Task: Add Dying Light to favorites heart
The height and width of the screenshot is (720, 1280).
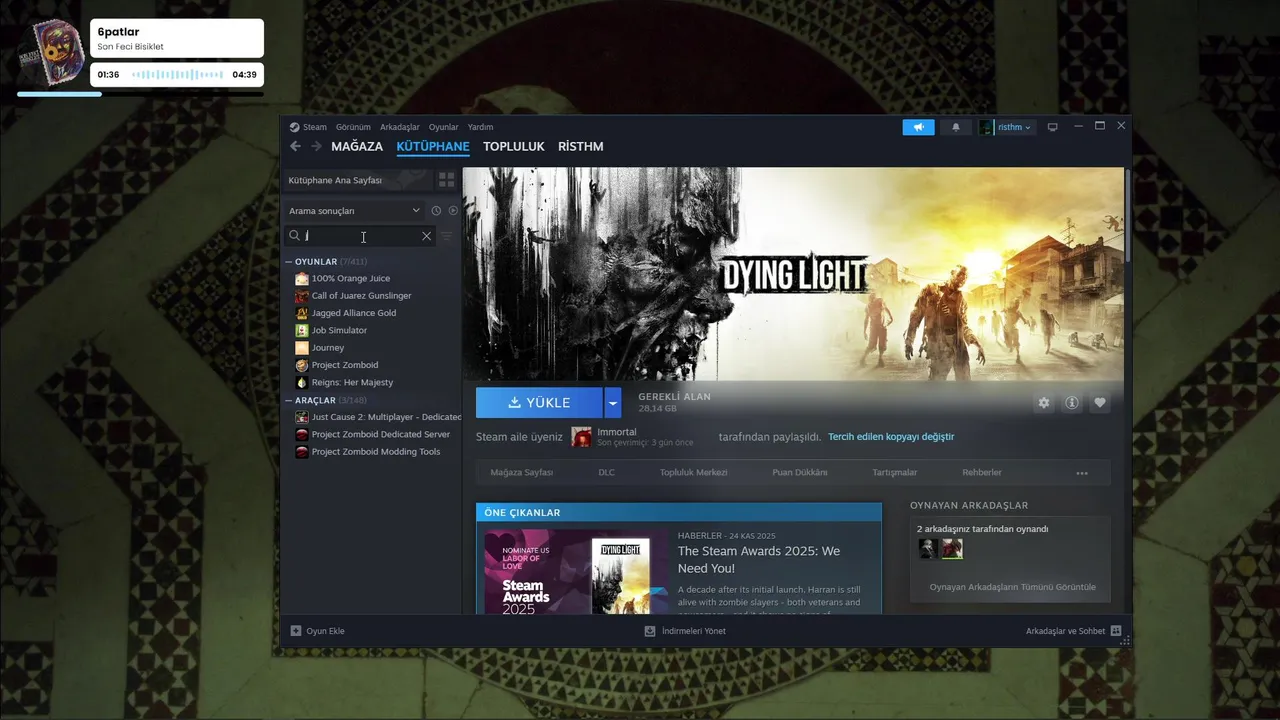Action: tap(1100, 402)
